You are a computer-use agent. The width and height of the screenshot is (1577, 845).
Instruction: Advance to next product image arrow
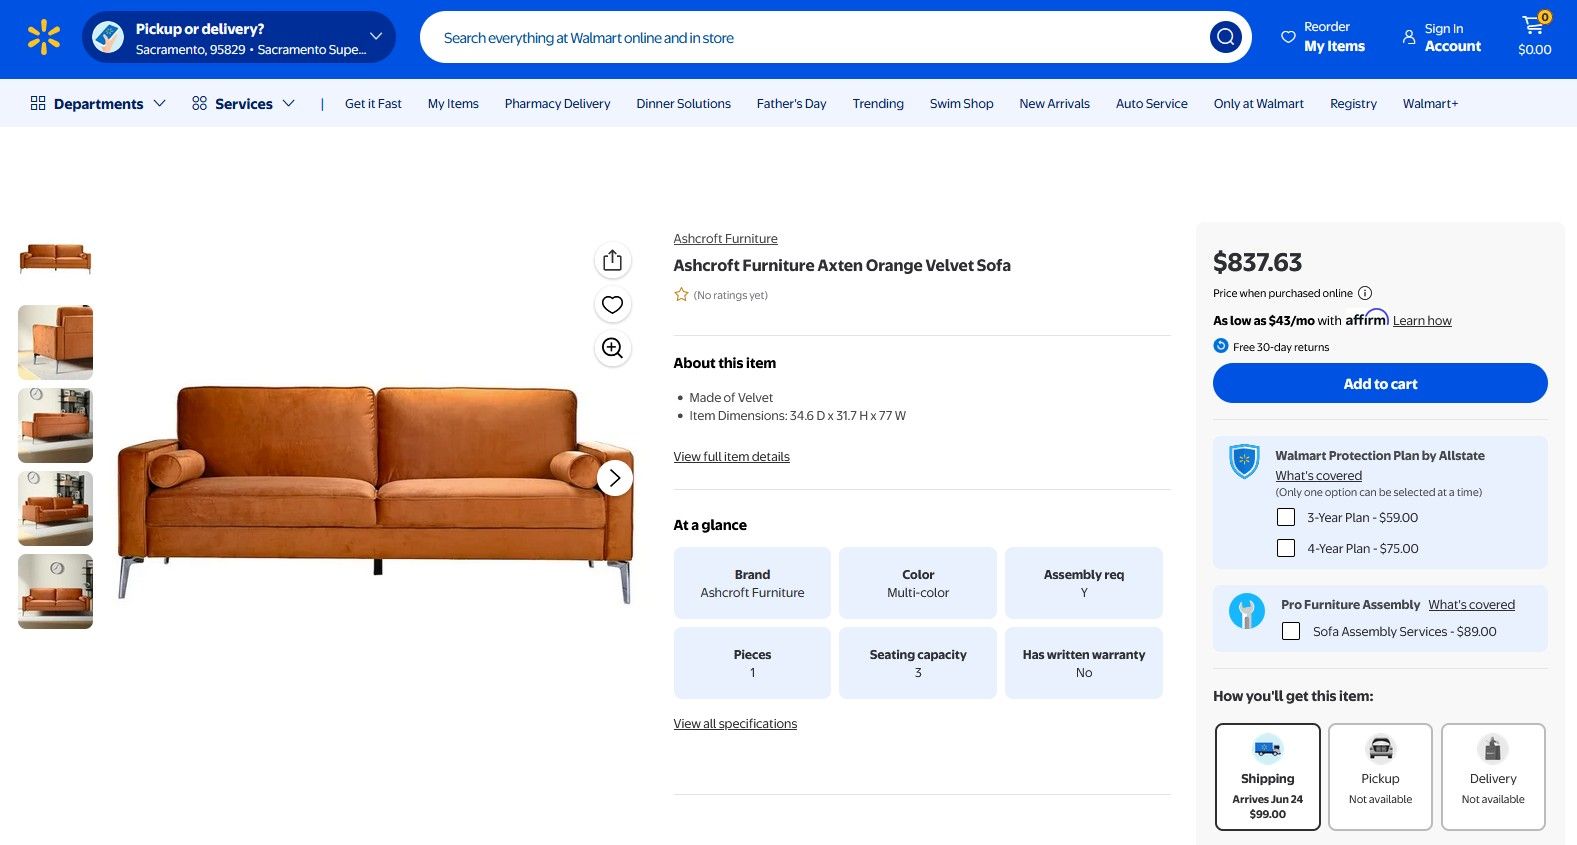pyautogui.click(x=614, y=478)
